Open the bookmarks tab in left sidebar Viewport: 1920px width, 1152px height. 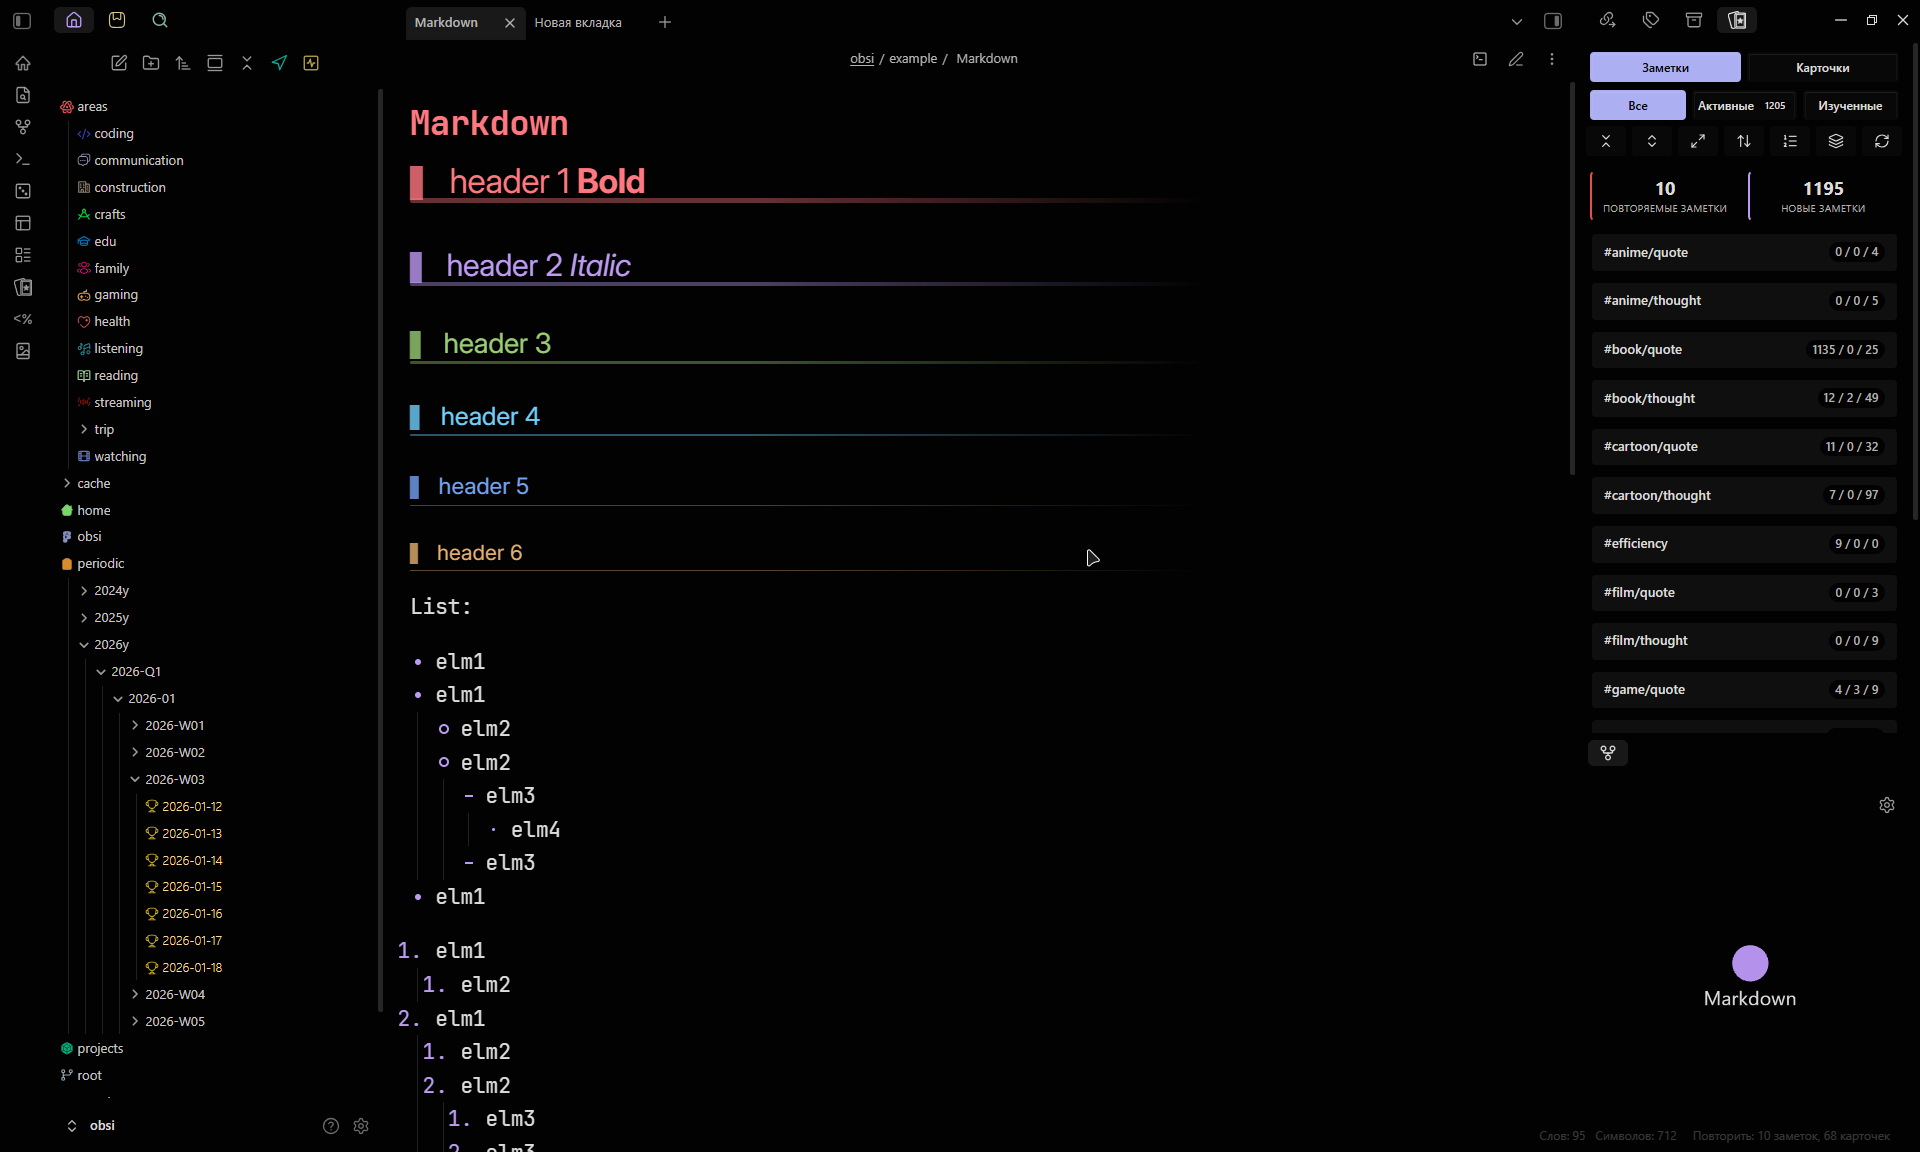point(117,20)
